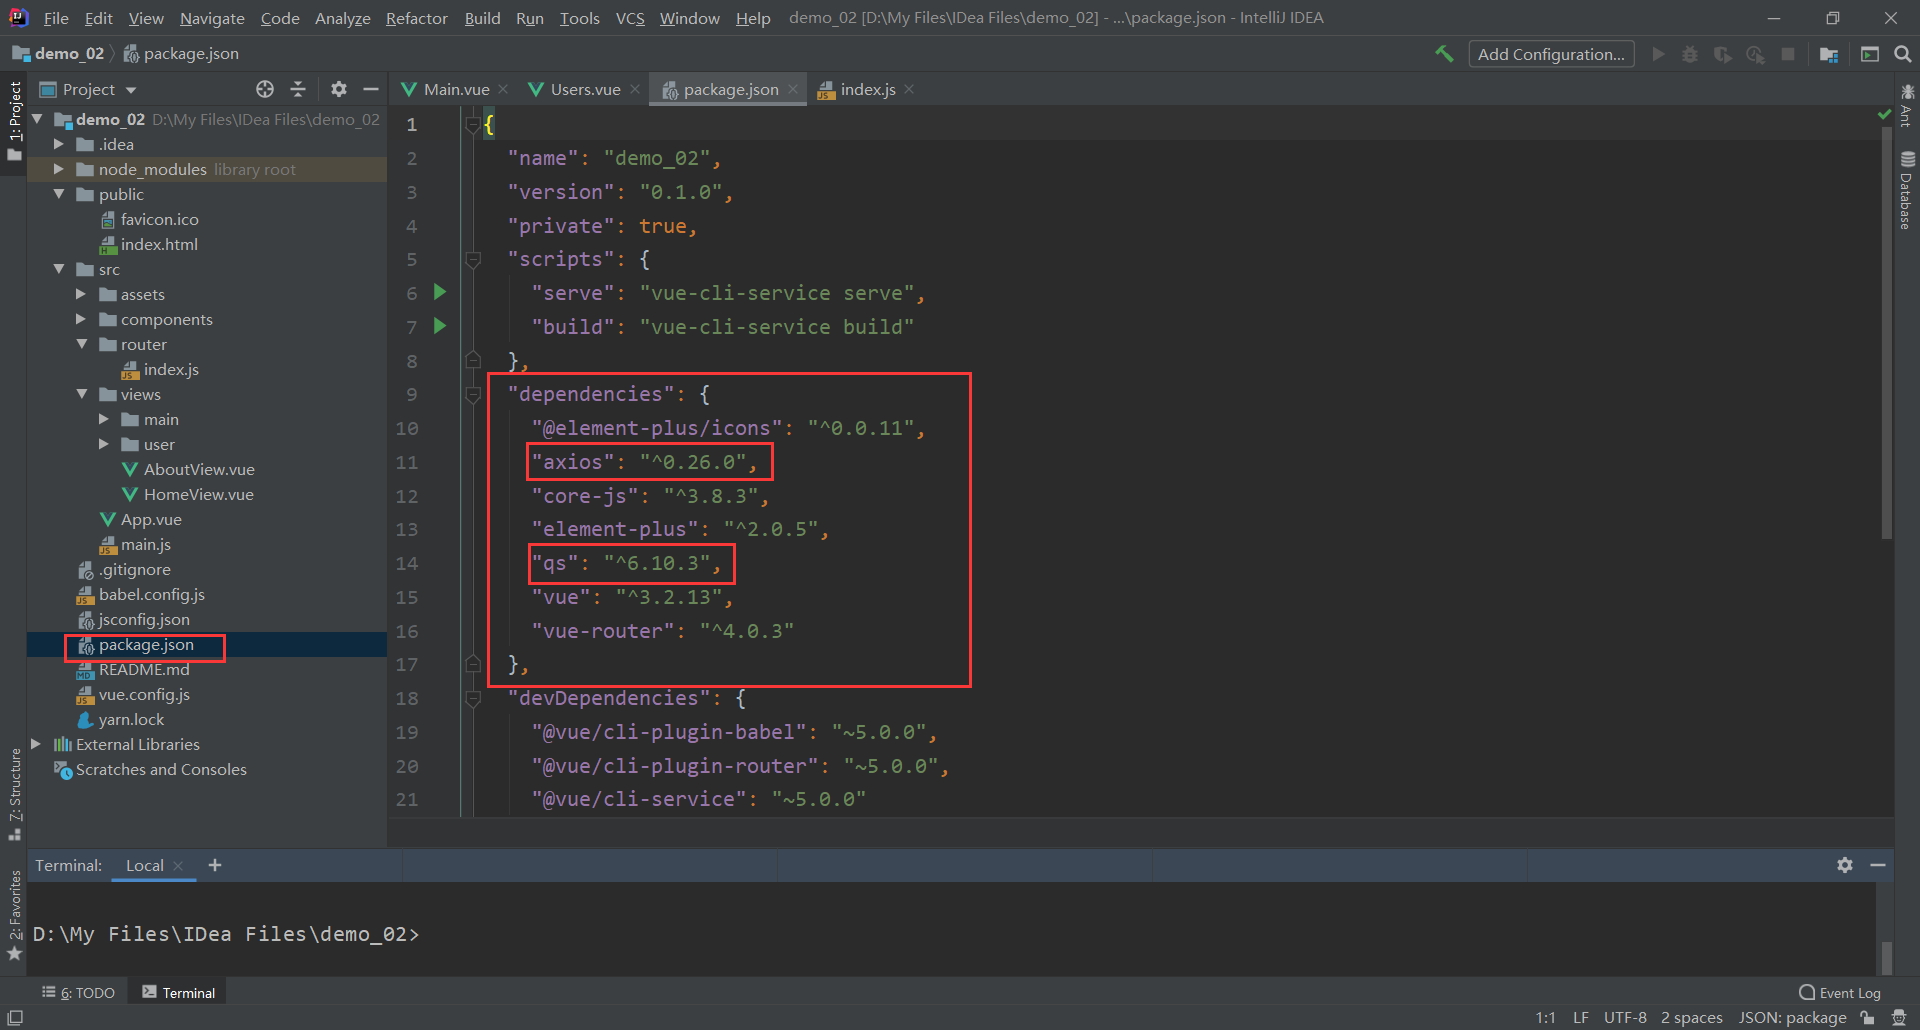Click the Run Anything icon beside search
The width and height of the screenshot is (1920, 1030).
tap(1870, 54)
